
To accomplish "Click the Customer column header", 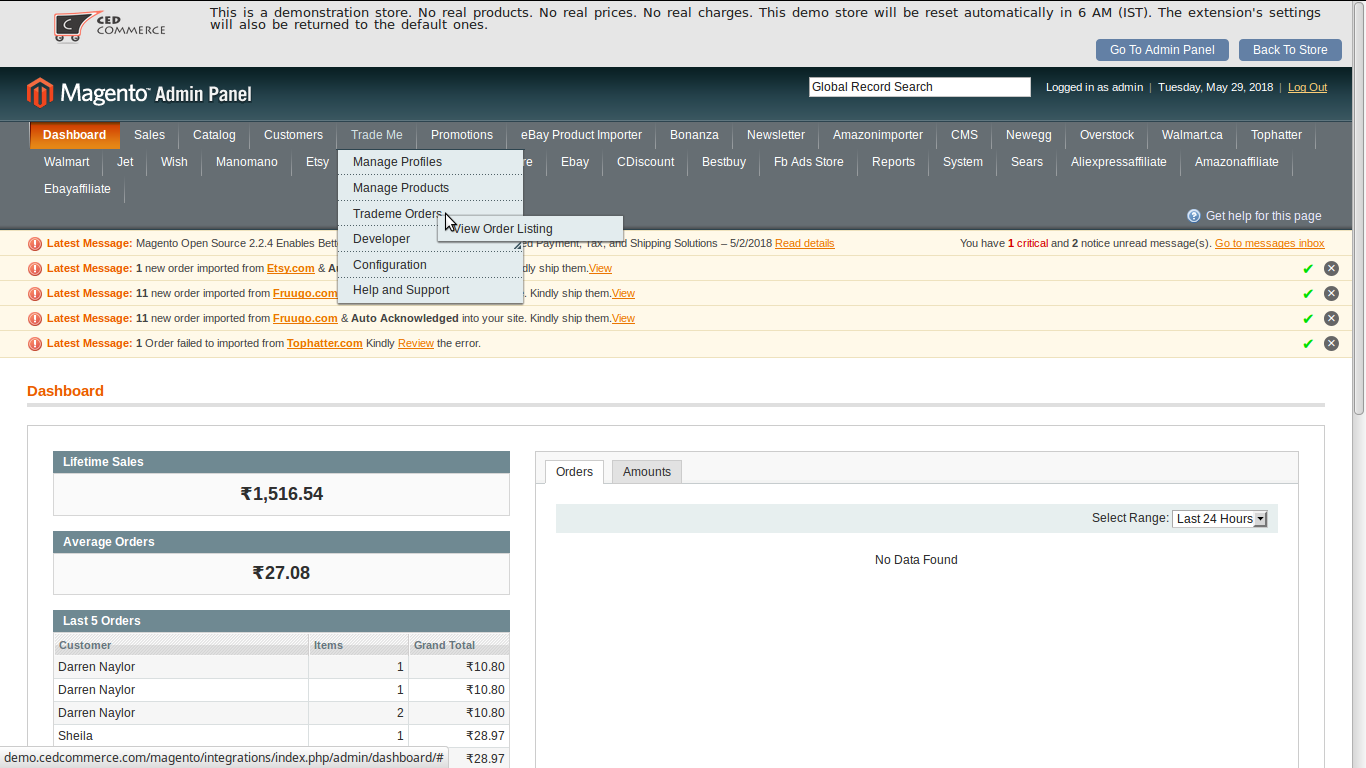I will [181, 645].
